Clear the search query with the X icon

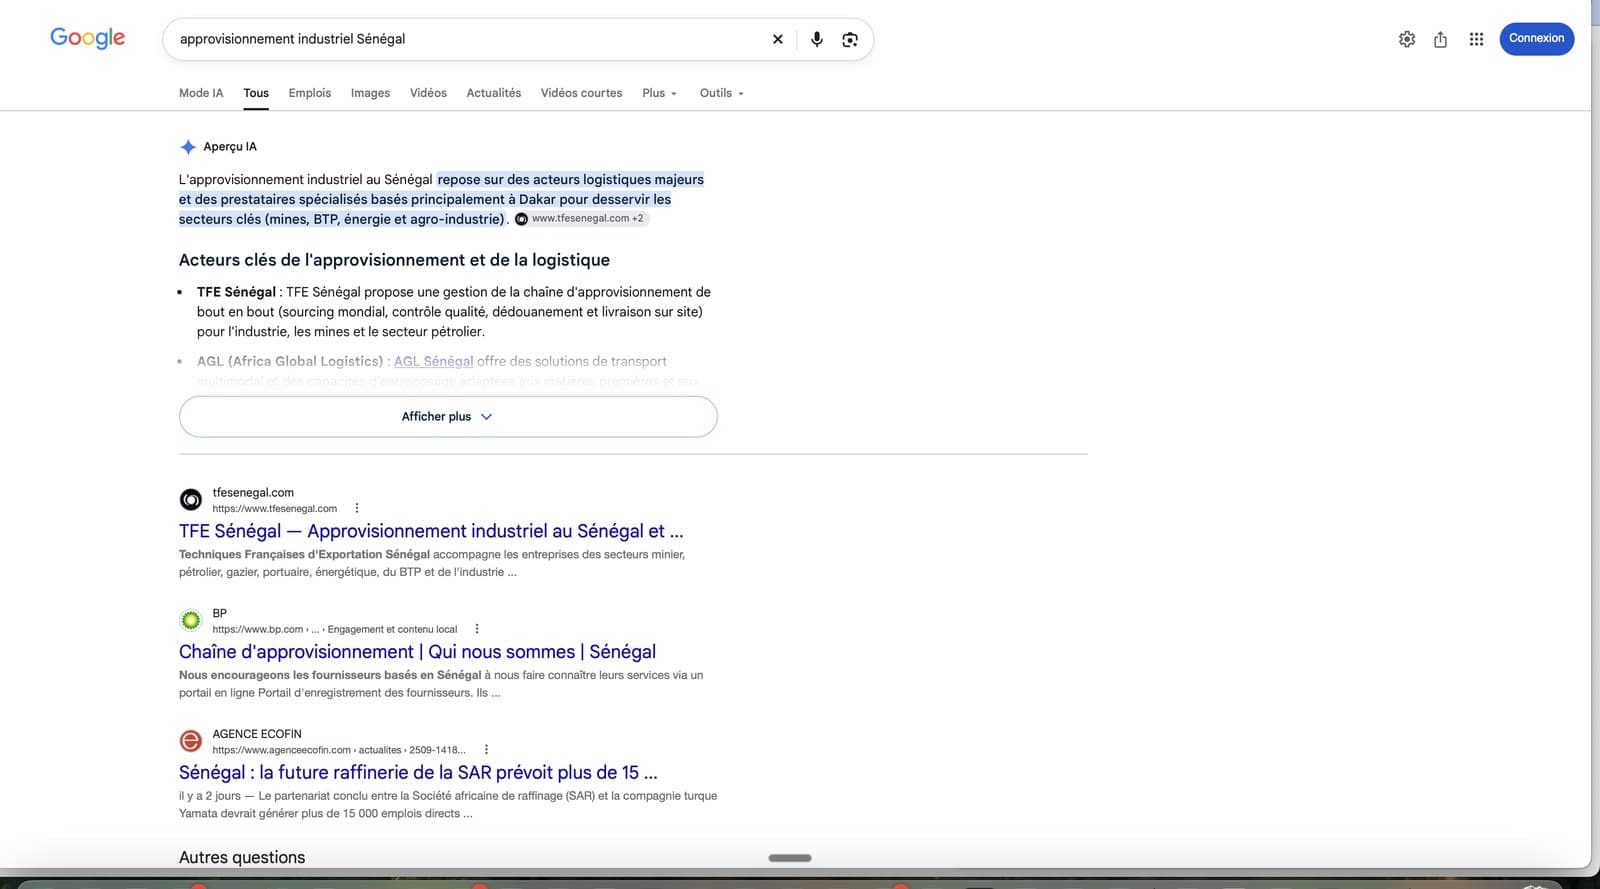tap(777, 39)
